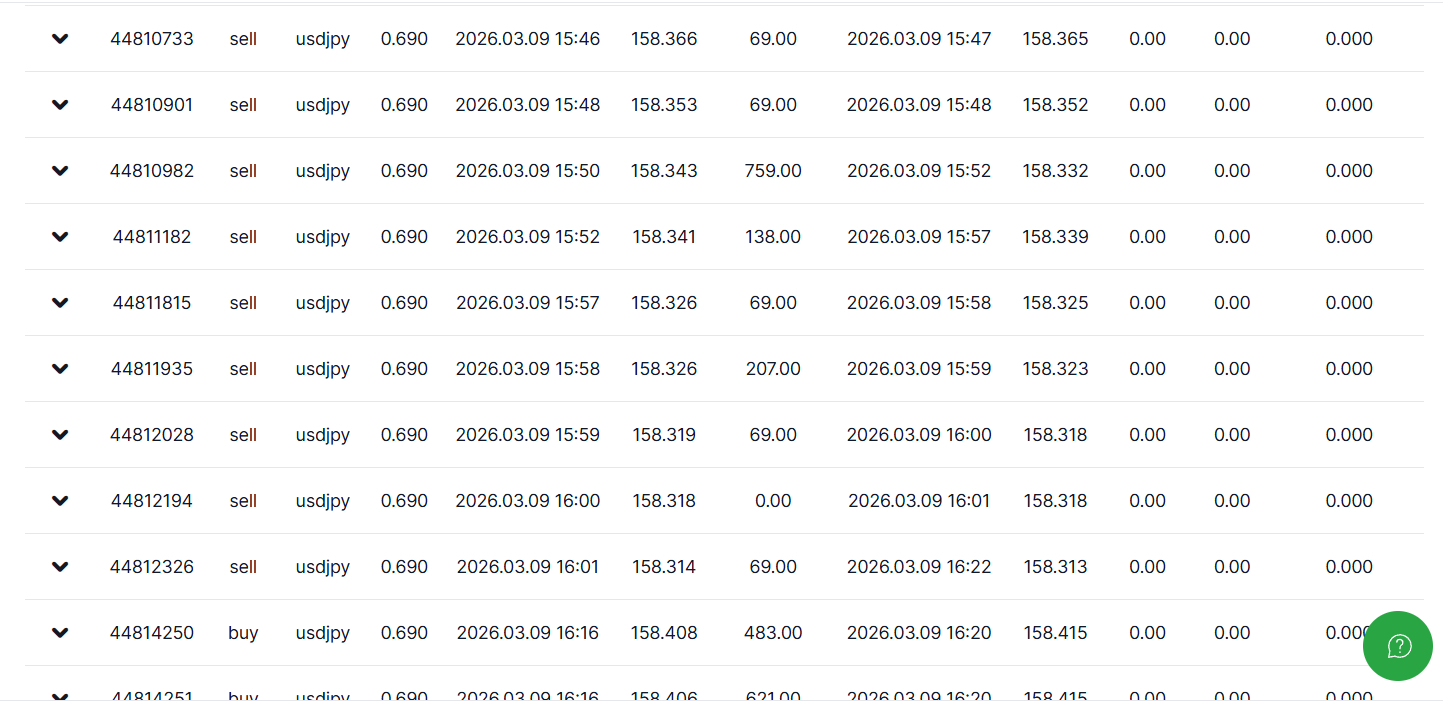
Task: Click close time 2026.03.09 16:22
Action: 919,567
